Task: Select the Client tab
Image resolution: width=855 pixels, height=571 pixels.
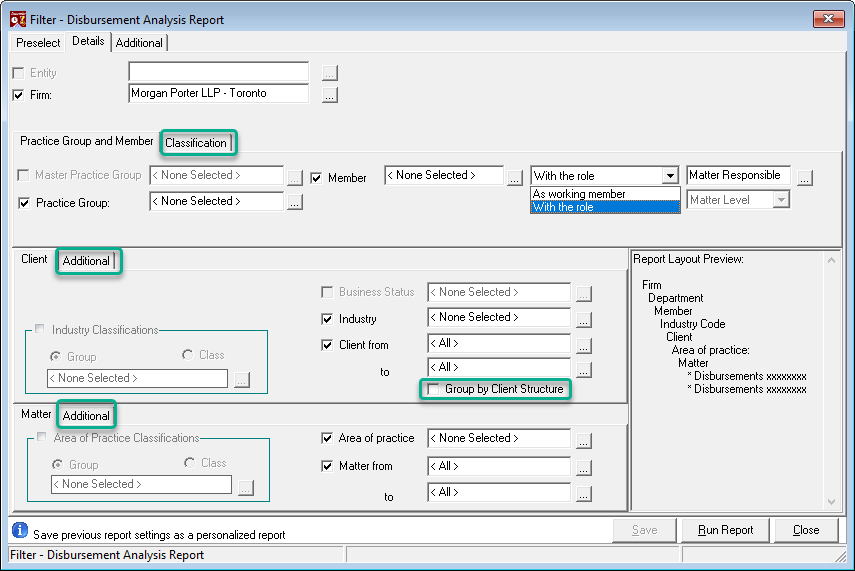Action: coord(34,259)
